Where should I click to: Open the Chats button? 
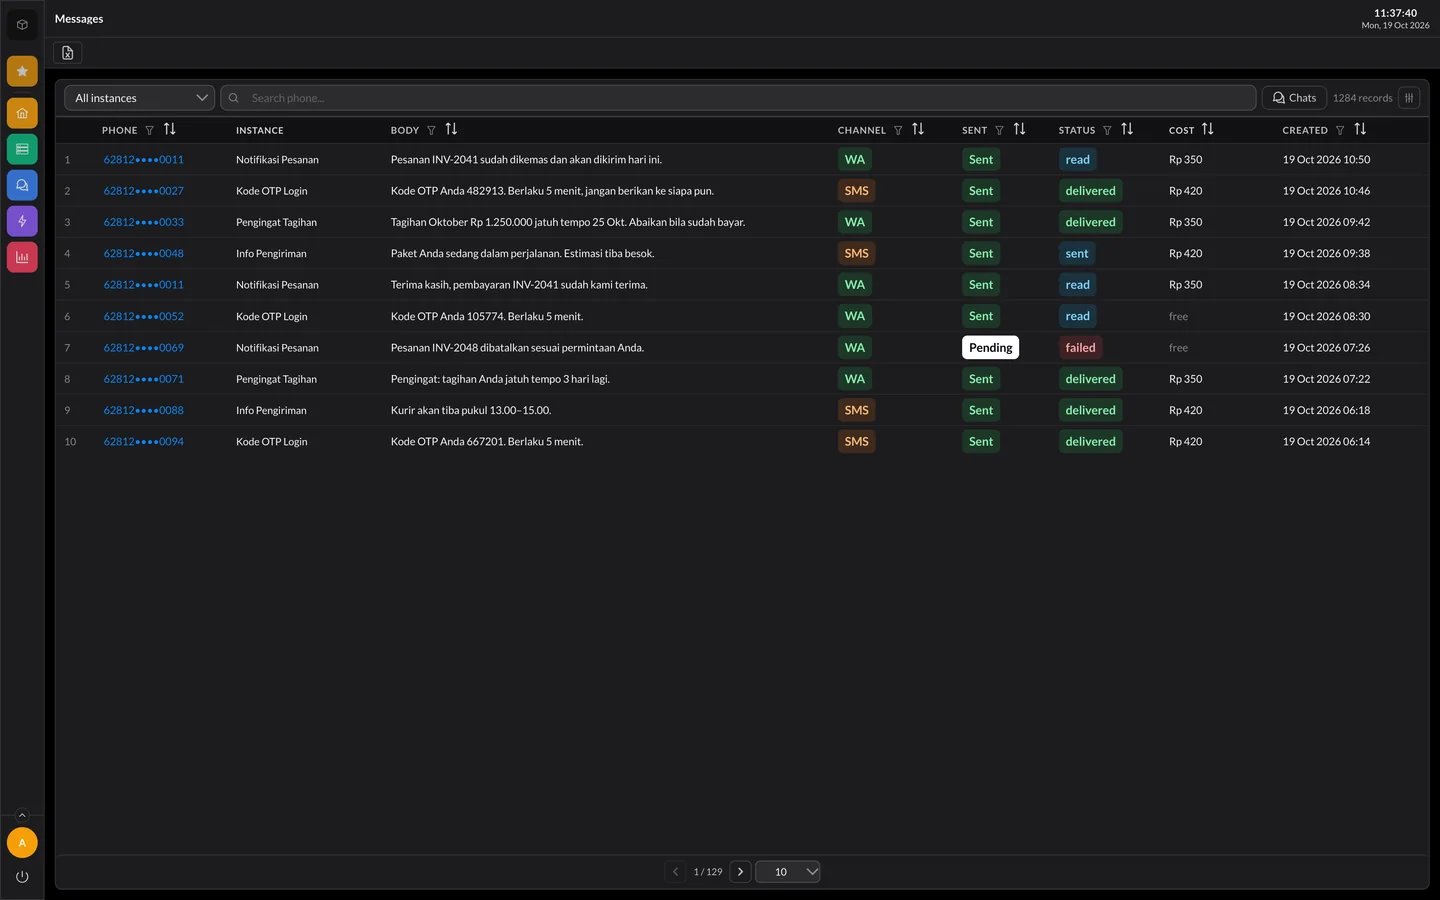(1294, 98)
